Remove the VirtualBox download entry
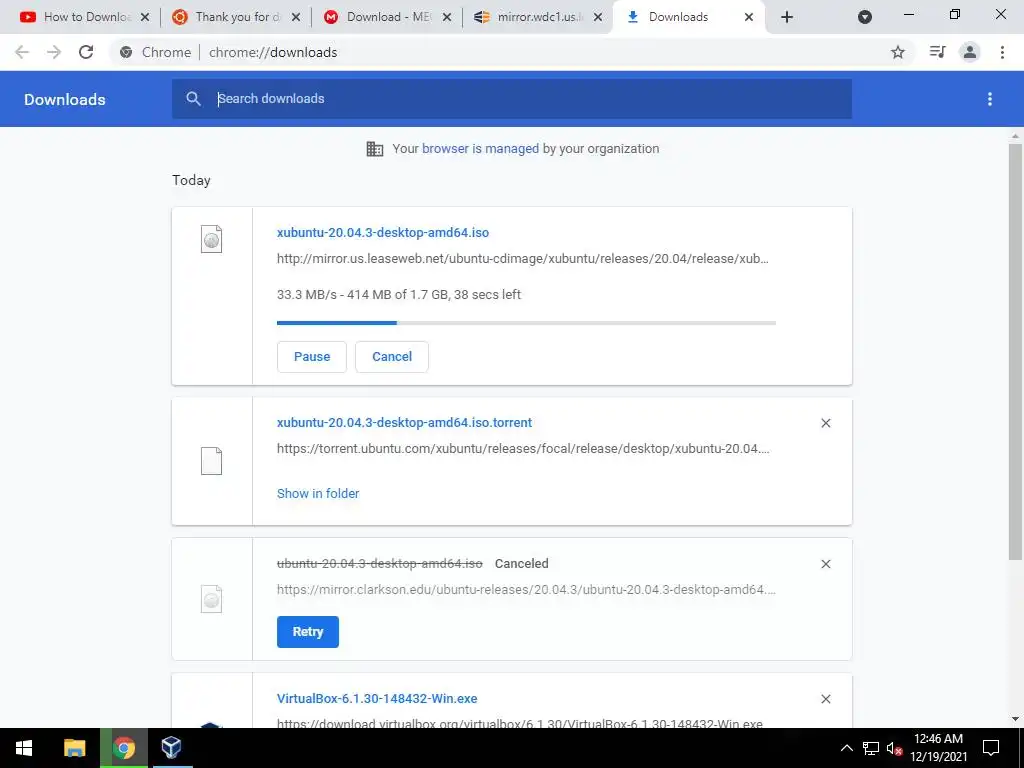Screen dimensions: 1024x768 click(825, 699)
